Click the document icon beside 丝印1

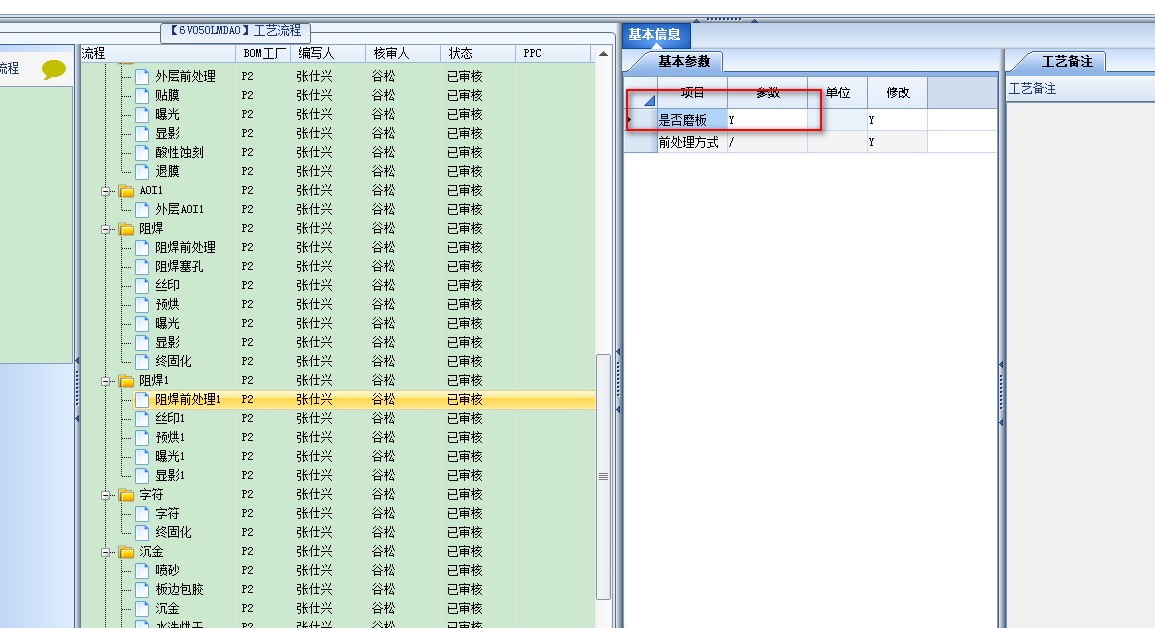coord(143,419)
